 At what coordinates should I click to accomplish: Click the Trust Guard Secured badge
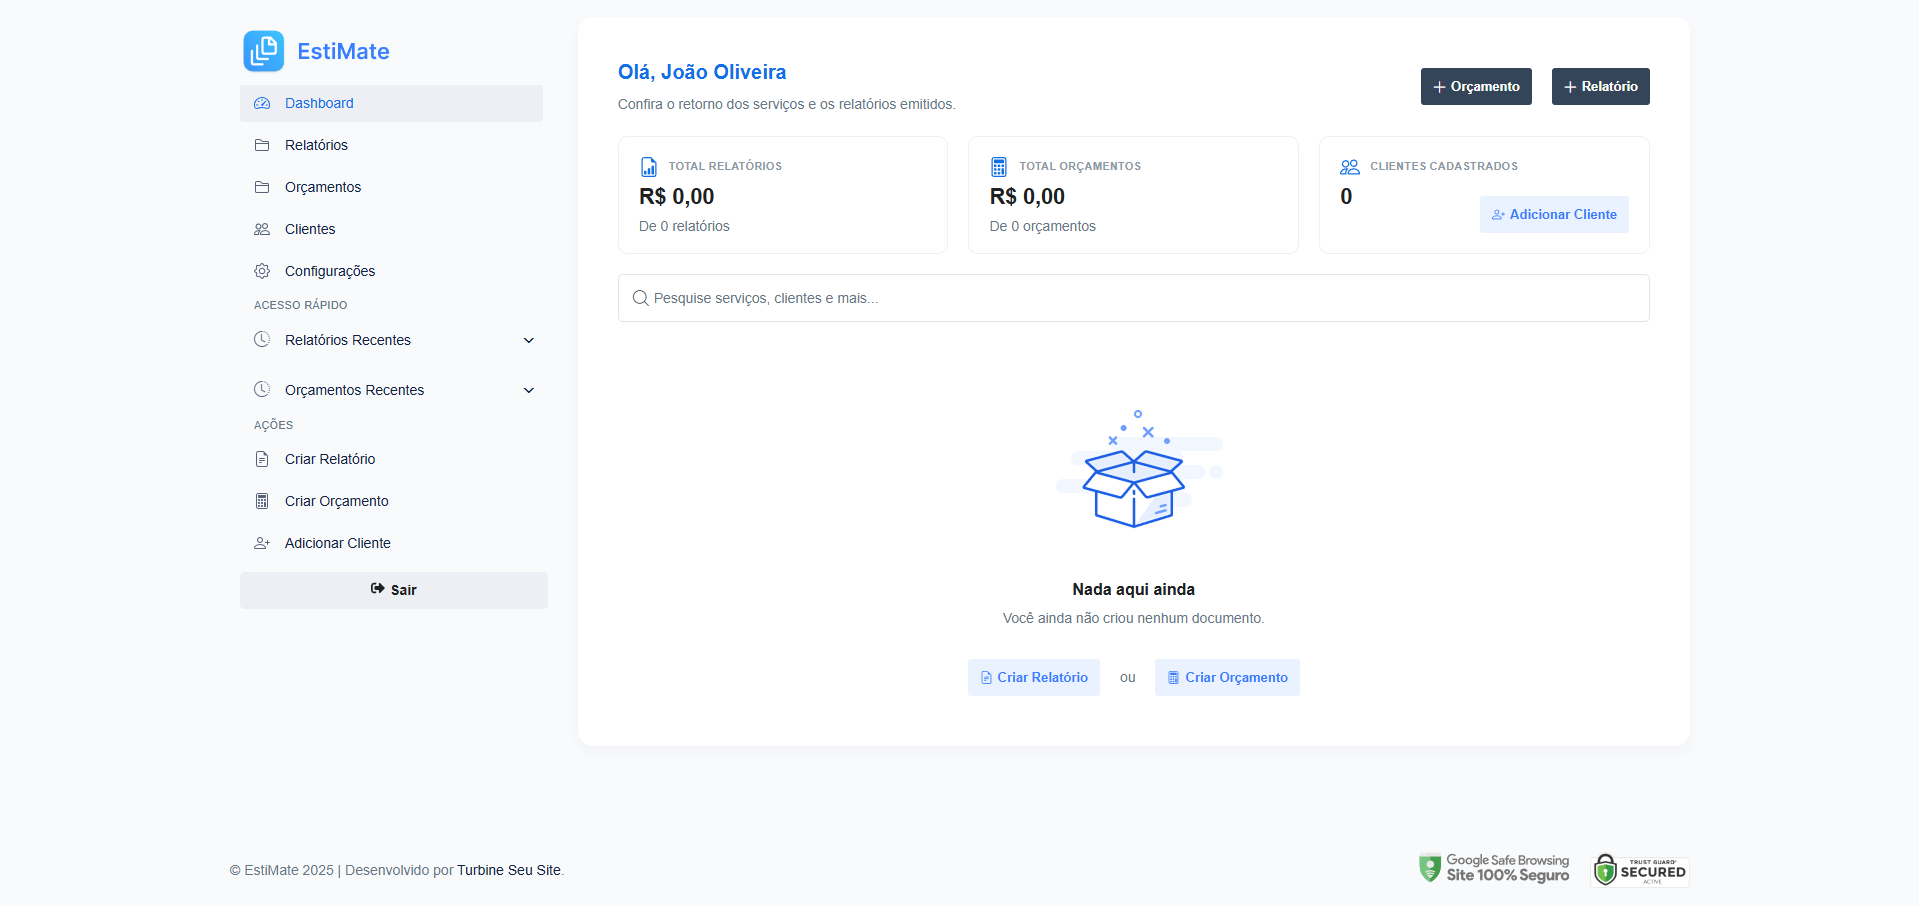[1640, 870]
